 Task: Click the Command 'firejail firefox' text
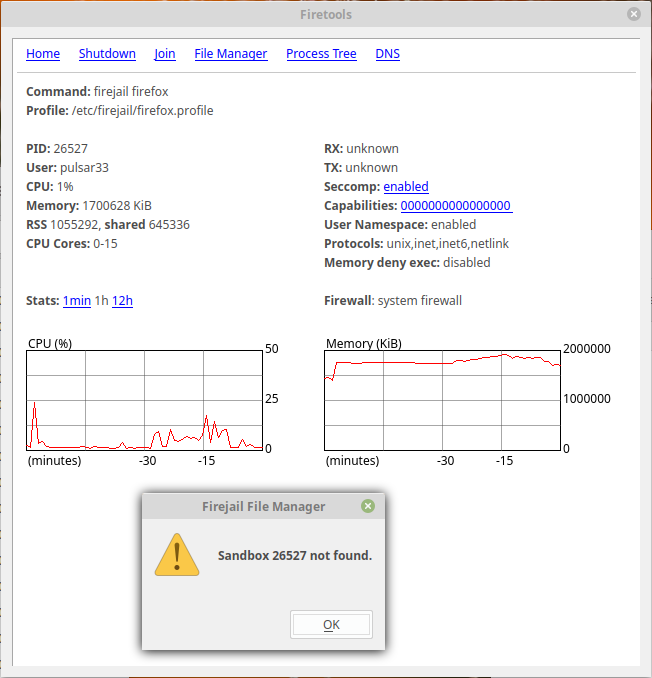click(x=131, y=92)
